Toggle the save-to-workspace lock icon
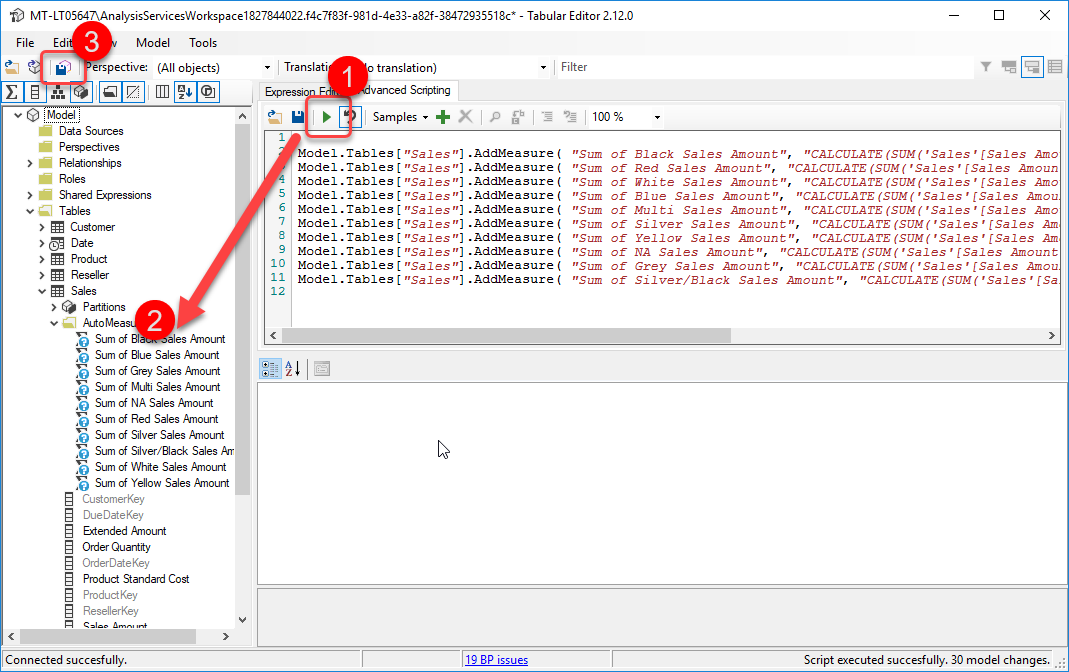The width and height of the screenshot is (1069, 672). point(62,67)
